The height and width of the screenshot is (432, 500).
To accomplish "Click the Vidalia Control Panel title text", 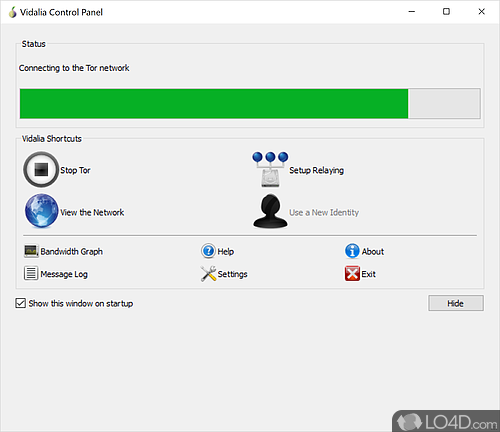I will pyautogui.click(x=61, y=12).
